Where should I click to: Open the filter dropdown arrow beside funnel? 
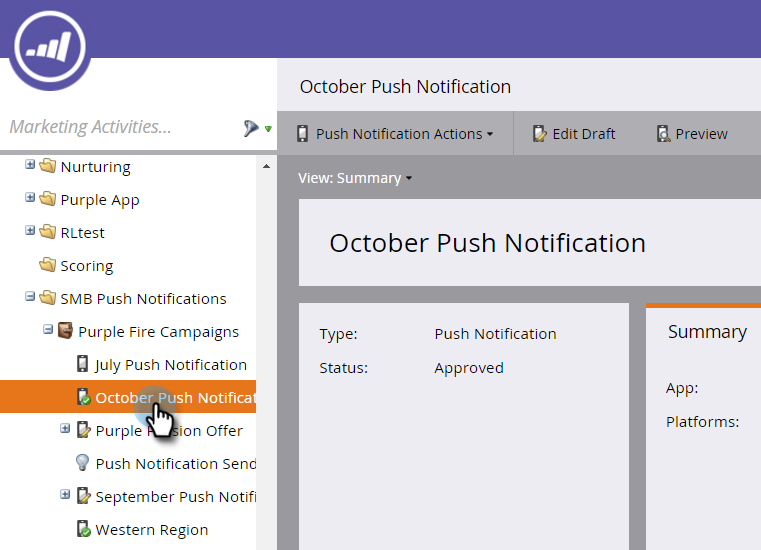click(x=268, y=129)
